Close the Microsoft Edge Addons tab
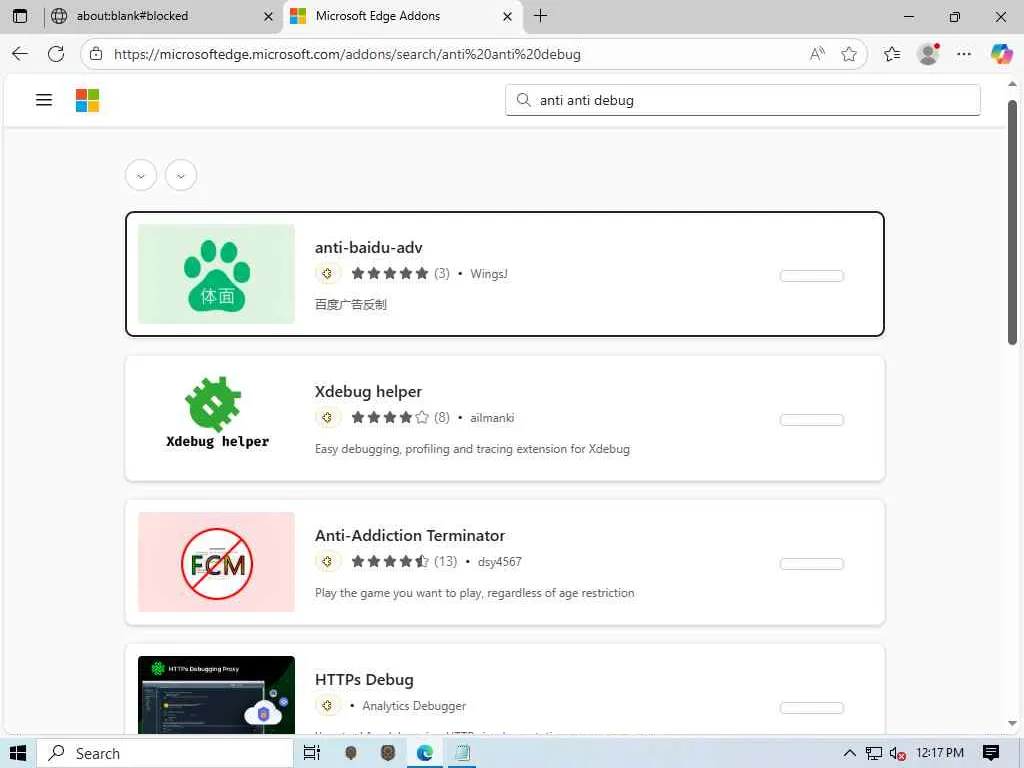The height and width of the screenshot is (768, 1024). click(507, 16)
